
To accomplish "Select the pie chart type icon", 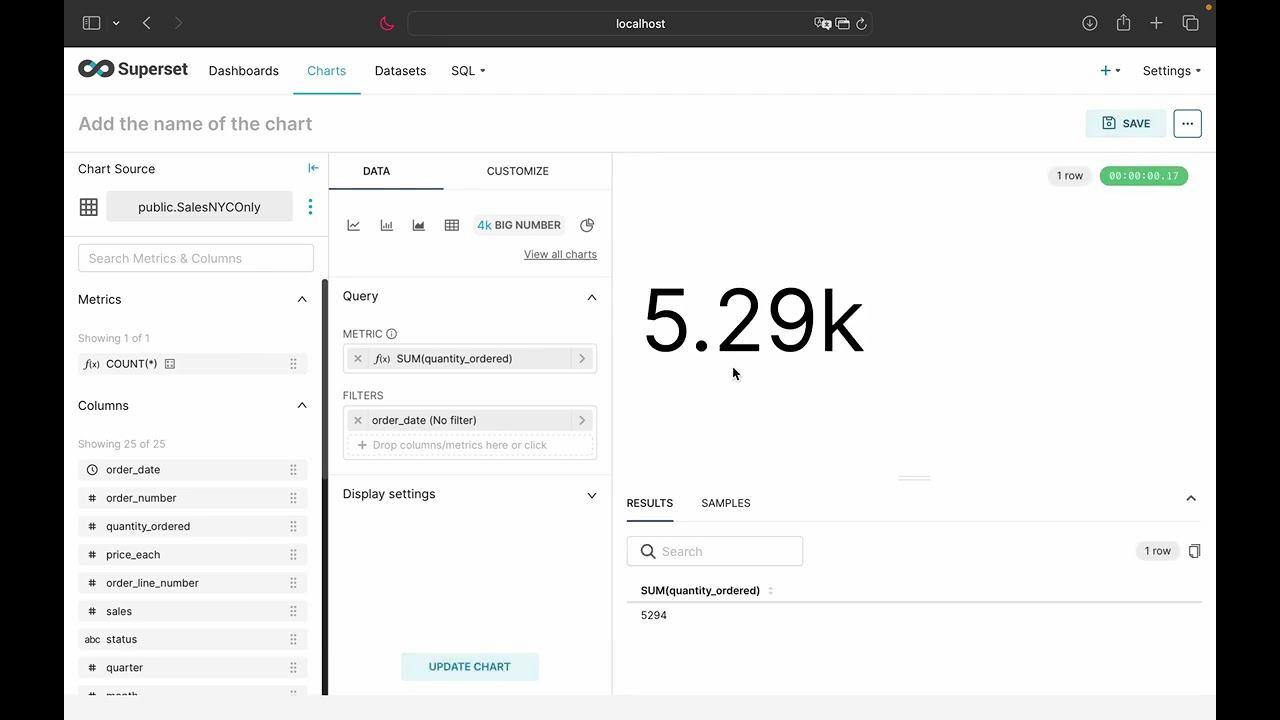I will pyautogui.click(x=587, y=225).
